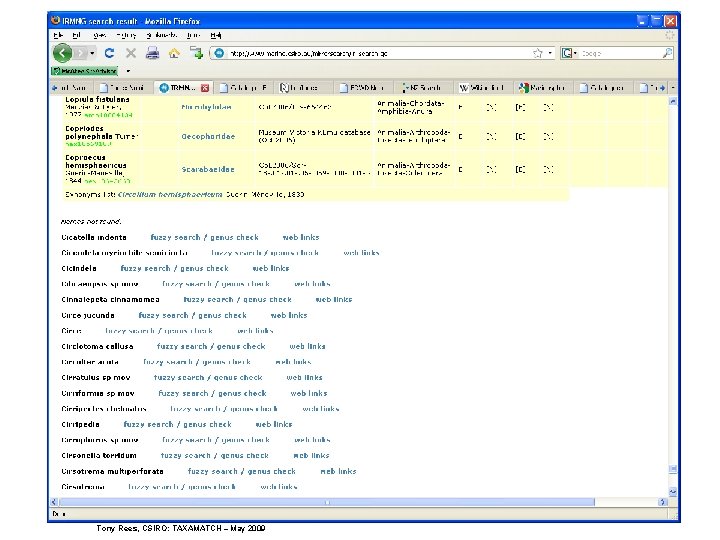Open the History menu
The image size is (720, 540).
click(126, 35)
